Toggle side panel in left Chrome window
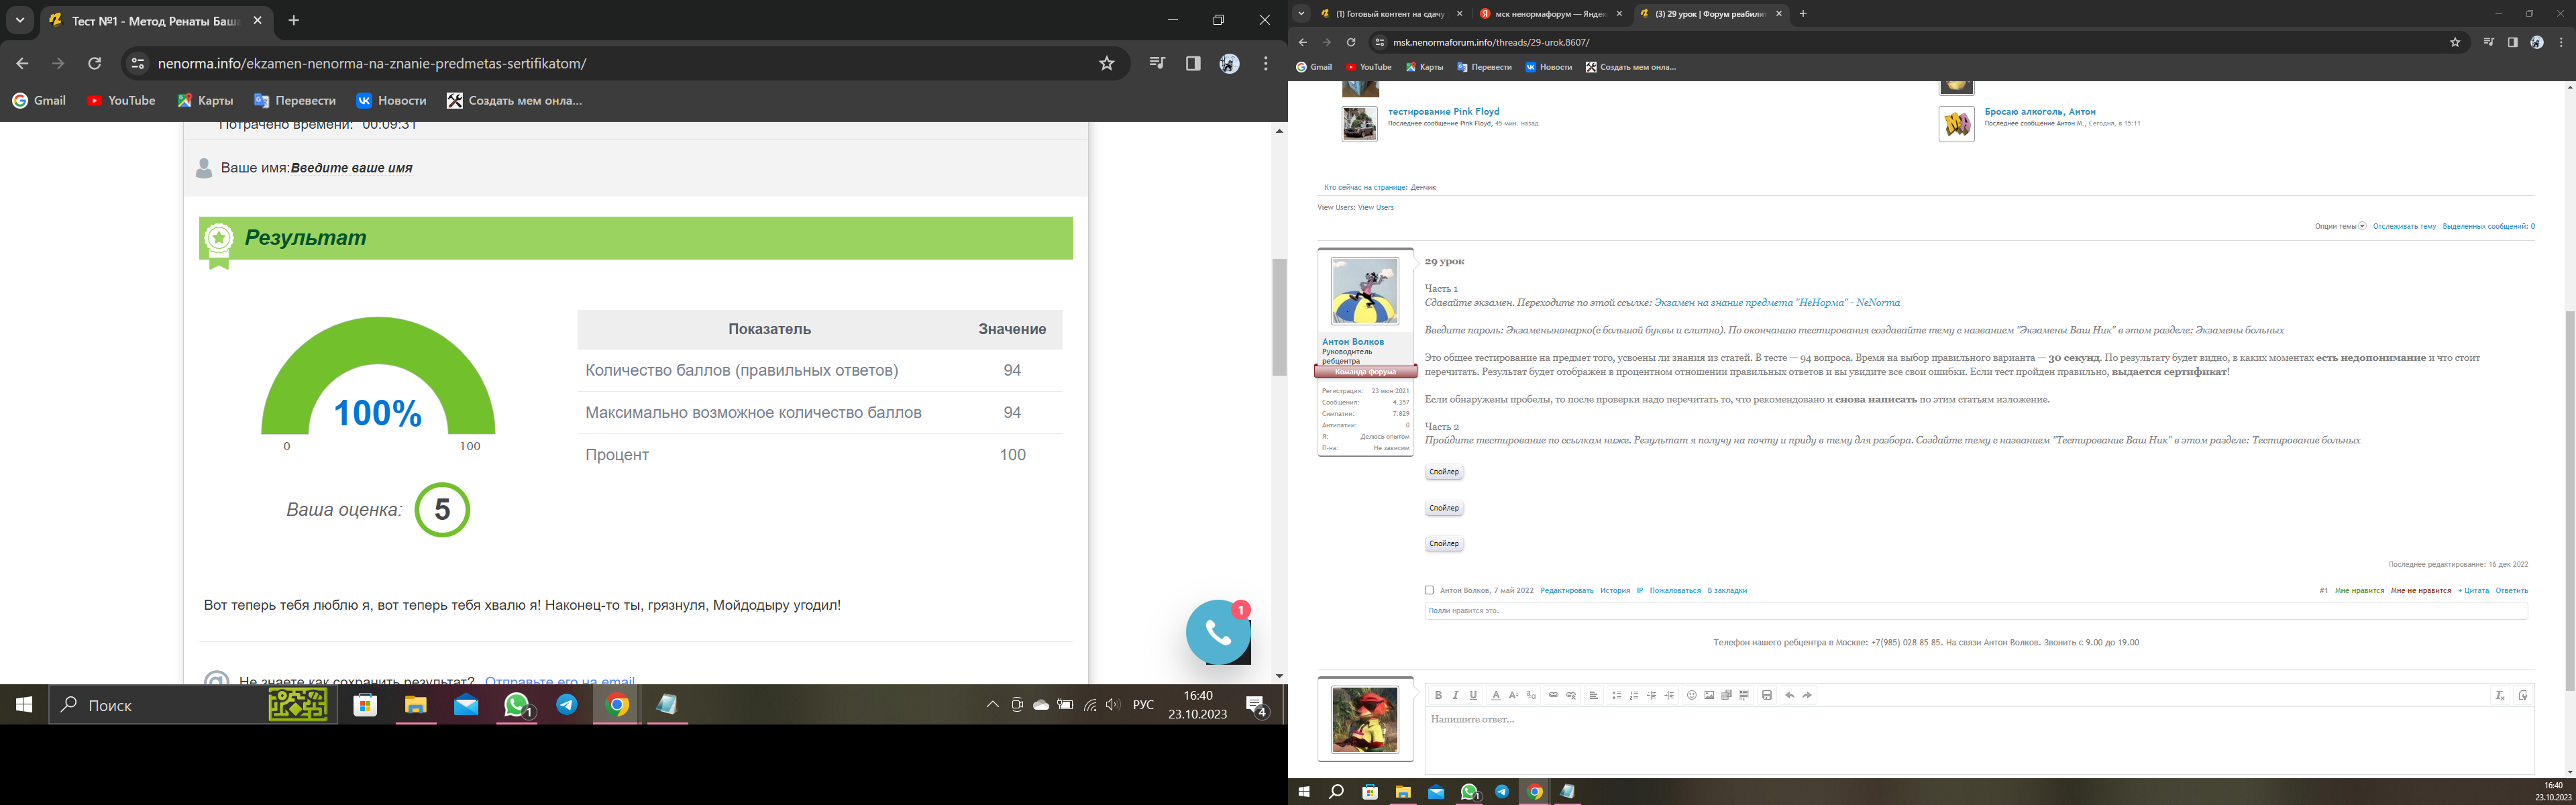 click(x=1193, y=63)
